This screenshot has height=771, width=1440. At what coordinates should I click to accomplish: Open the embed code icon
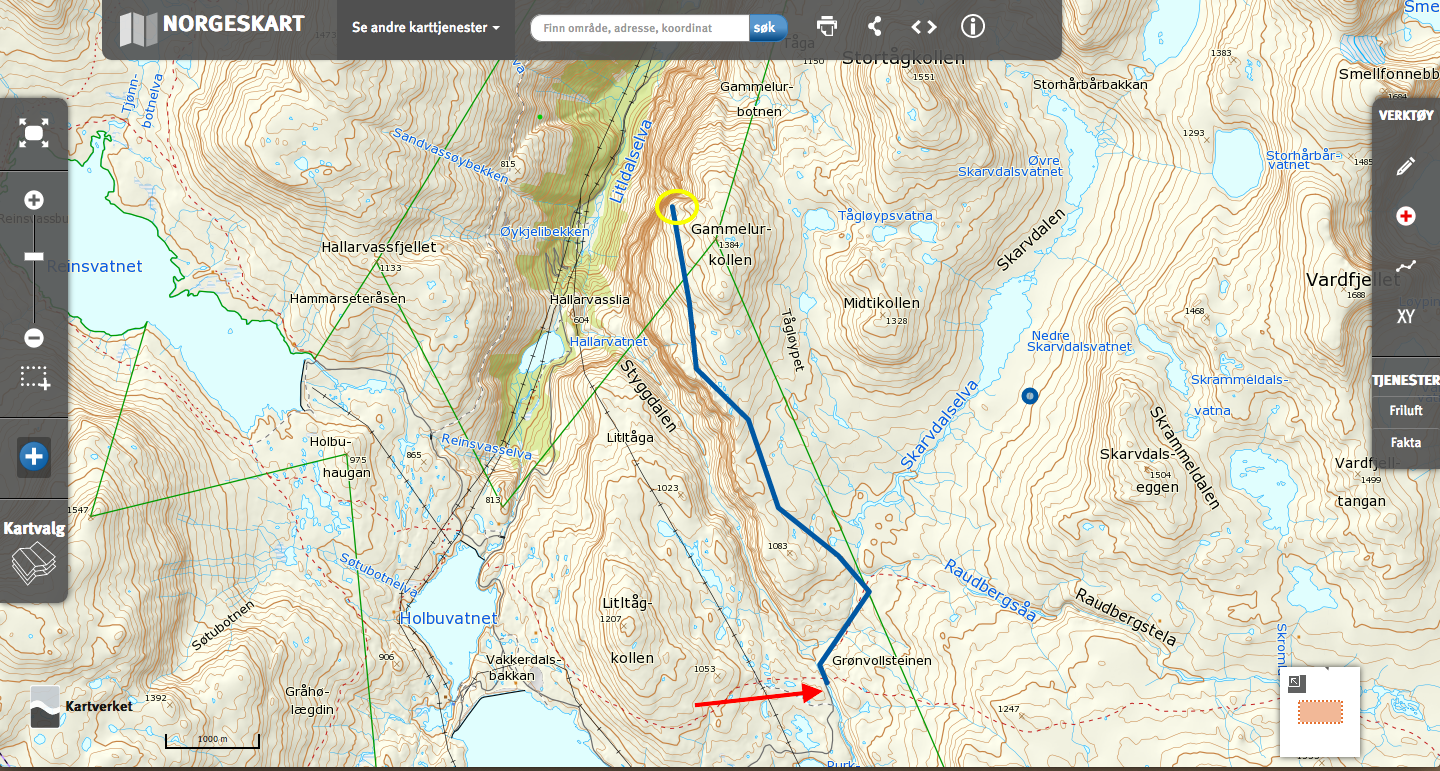tap(924, 27)
